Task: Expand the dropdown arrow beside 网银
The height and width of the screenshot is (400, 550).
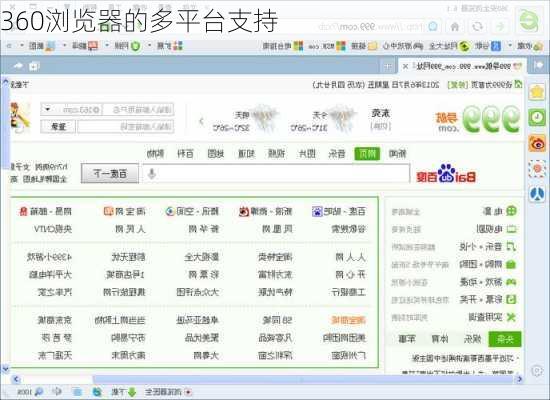Action: point(107,46)
